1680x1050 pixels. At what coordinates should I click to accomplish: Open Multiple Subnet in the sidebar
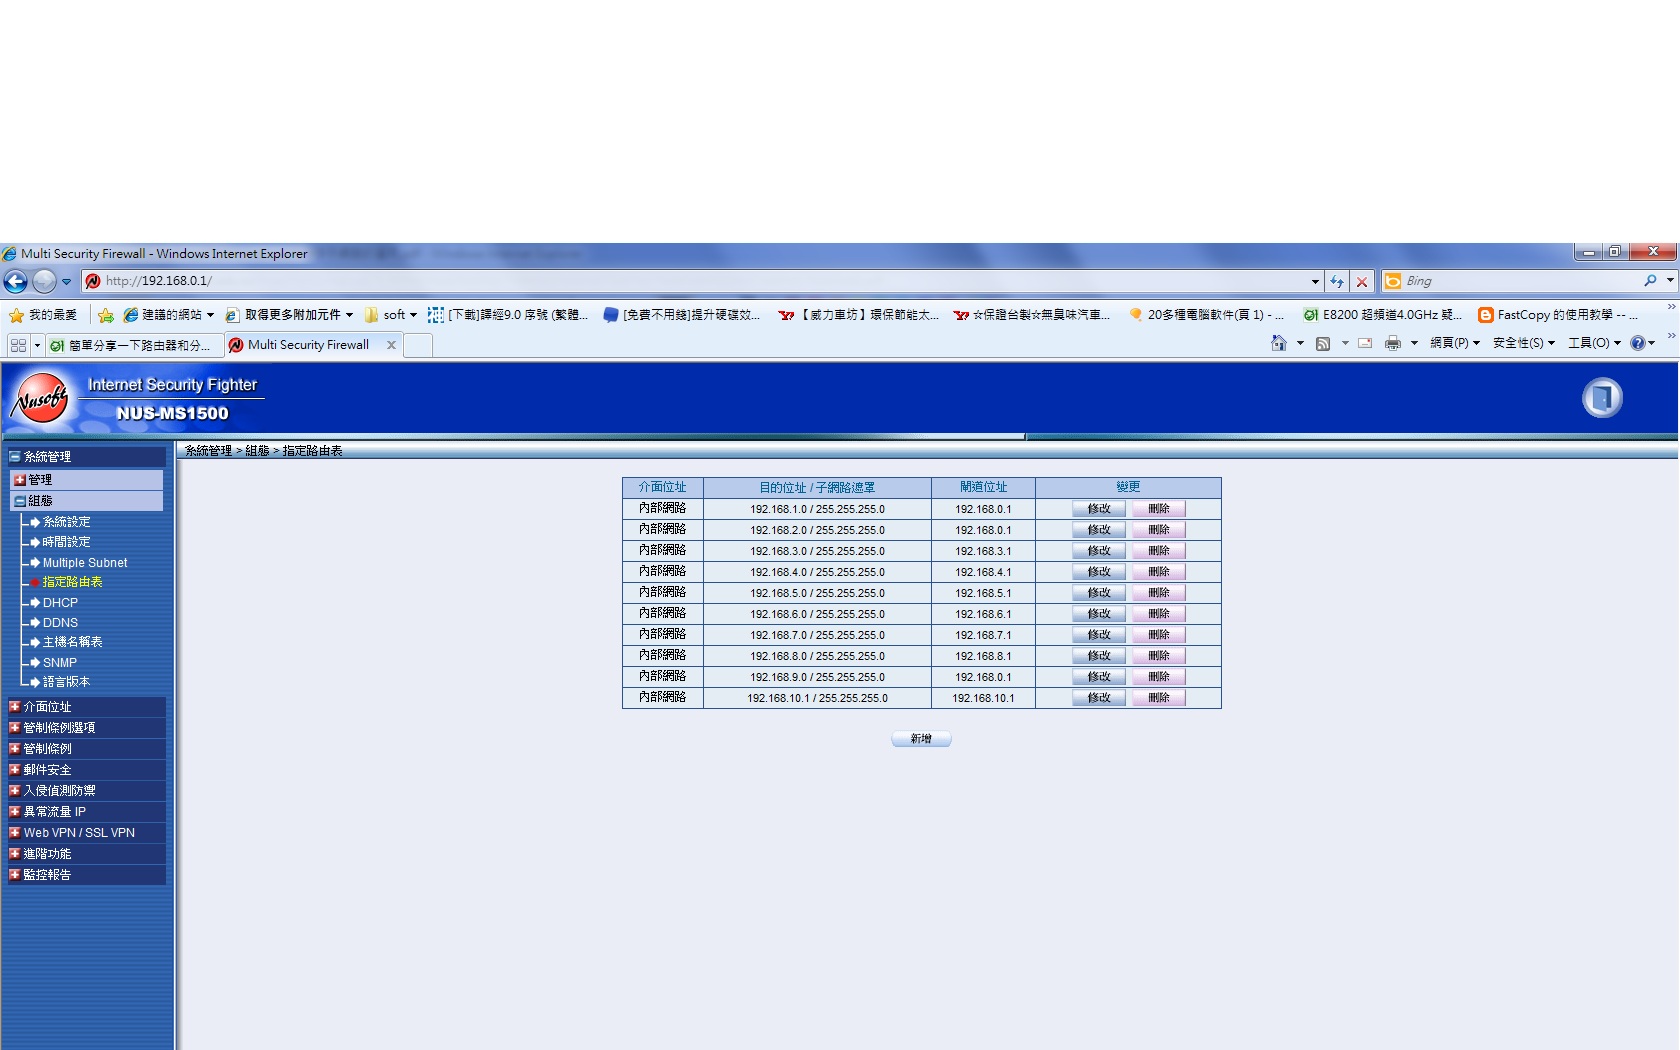pos(85,563)
